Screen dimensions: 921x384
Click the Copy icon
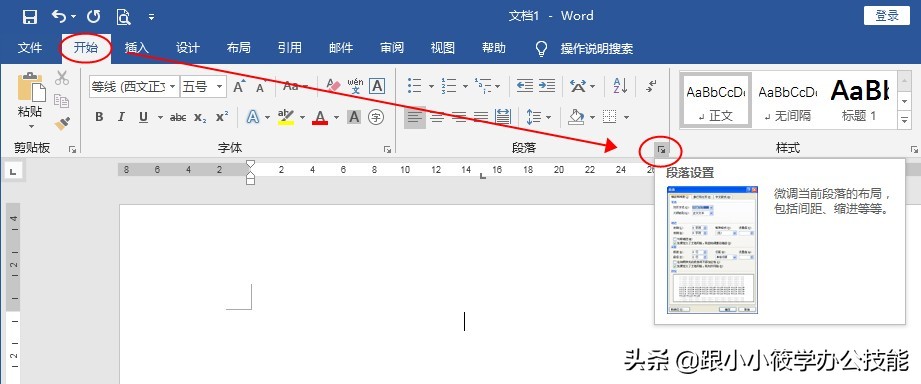click(62, 101)
